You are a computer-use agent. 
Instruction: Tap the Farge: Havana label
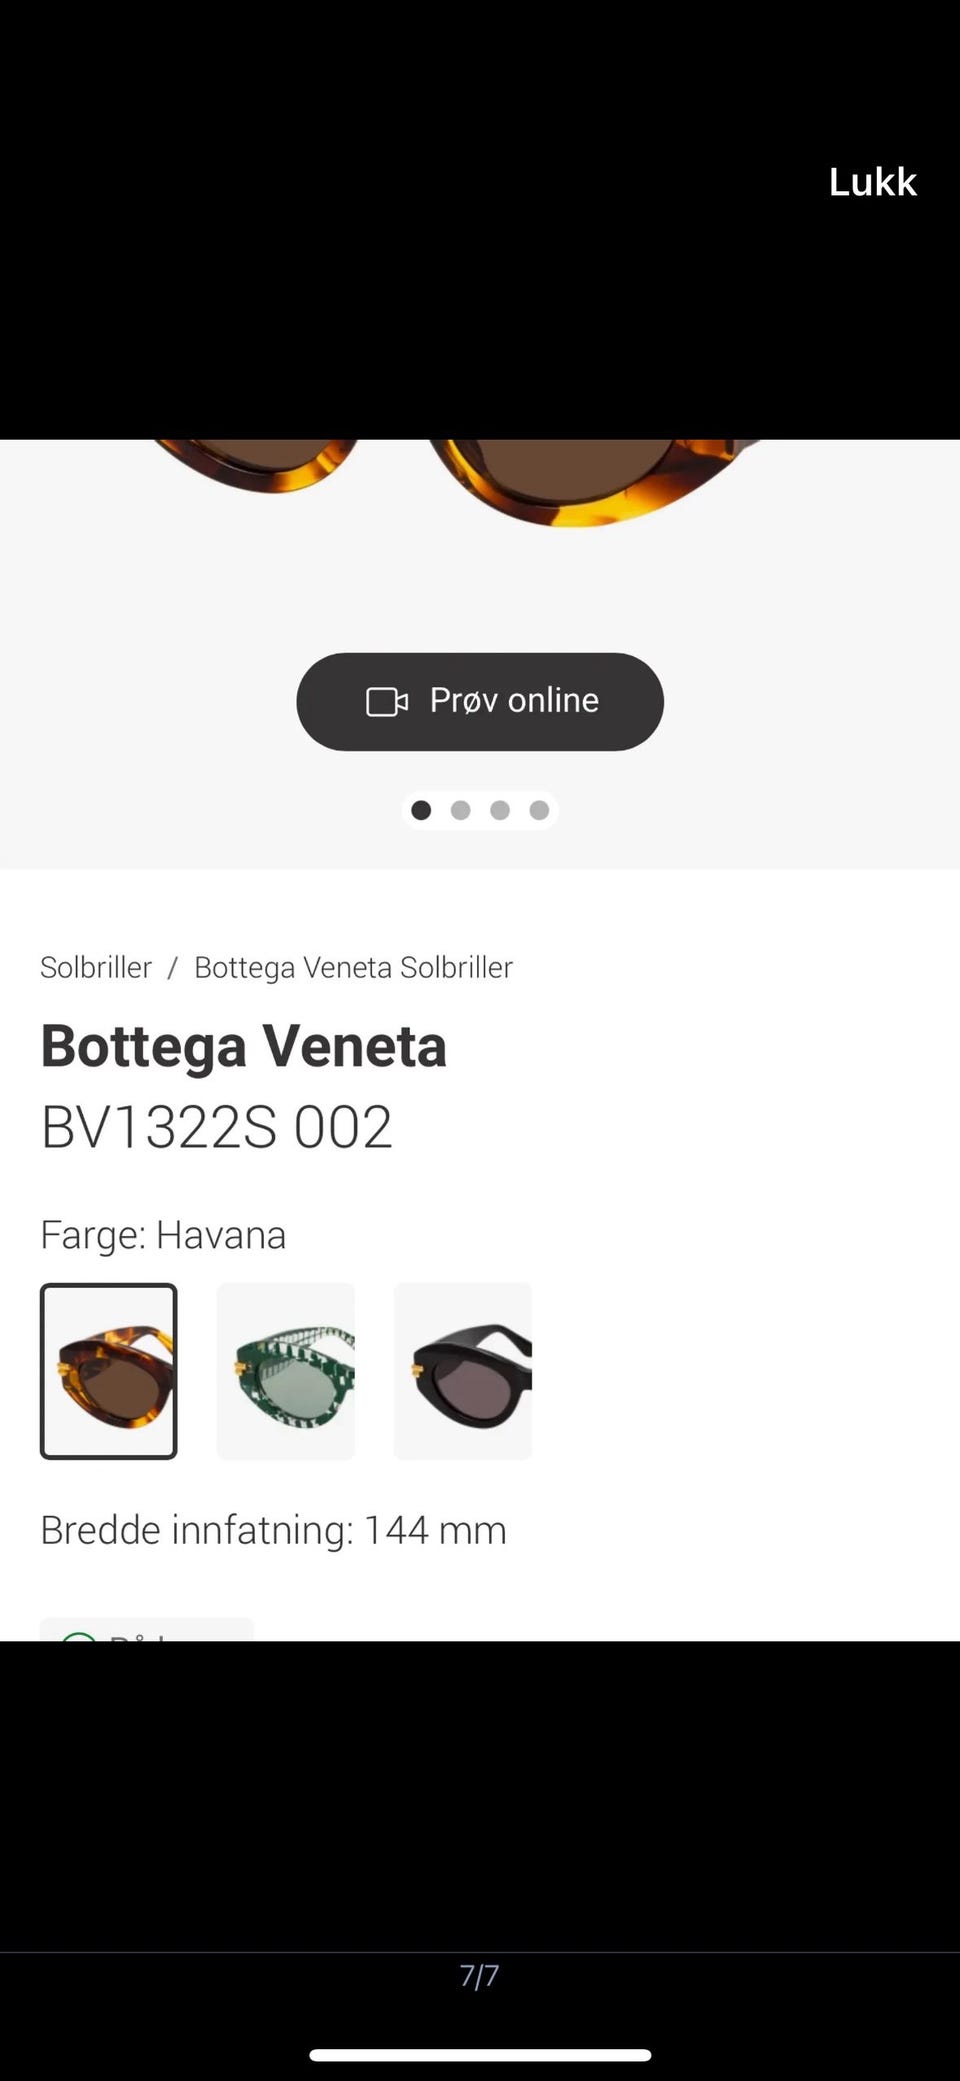click(x=163, y=1235)
